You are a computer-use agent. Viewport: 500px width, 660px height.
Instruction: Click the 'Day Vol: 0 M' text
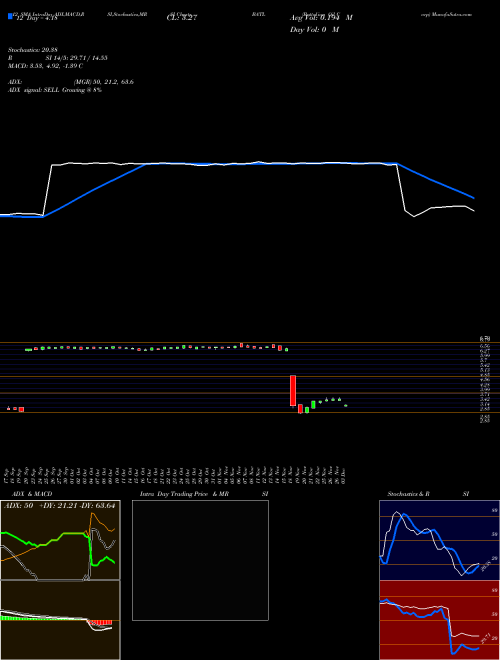314,29
